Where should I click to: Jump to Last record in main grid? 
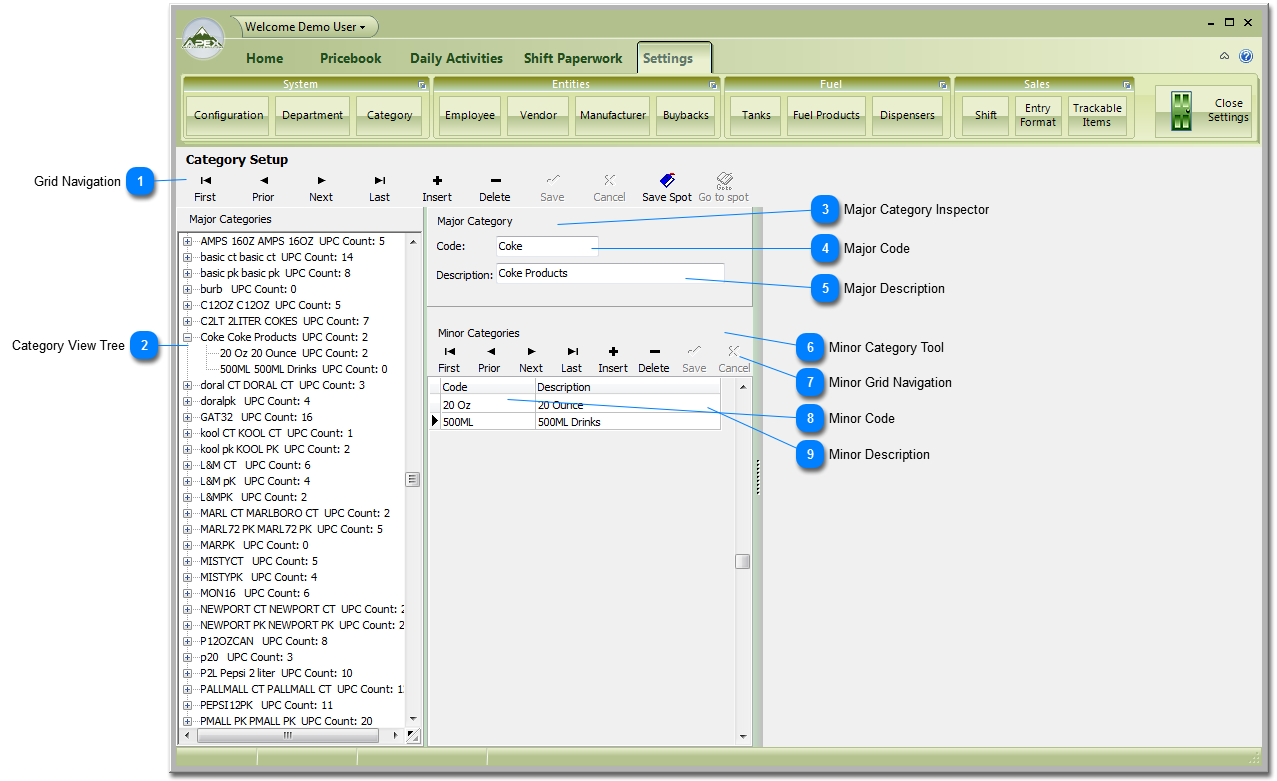379,181
